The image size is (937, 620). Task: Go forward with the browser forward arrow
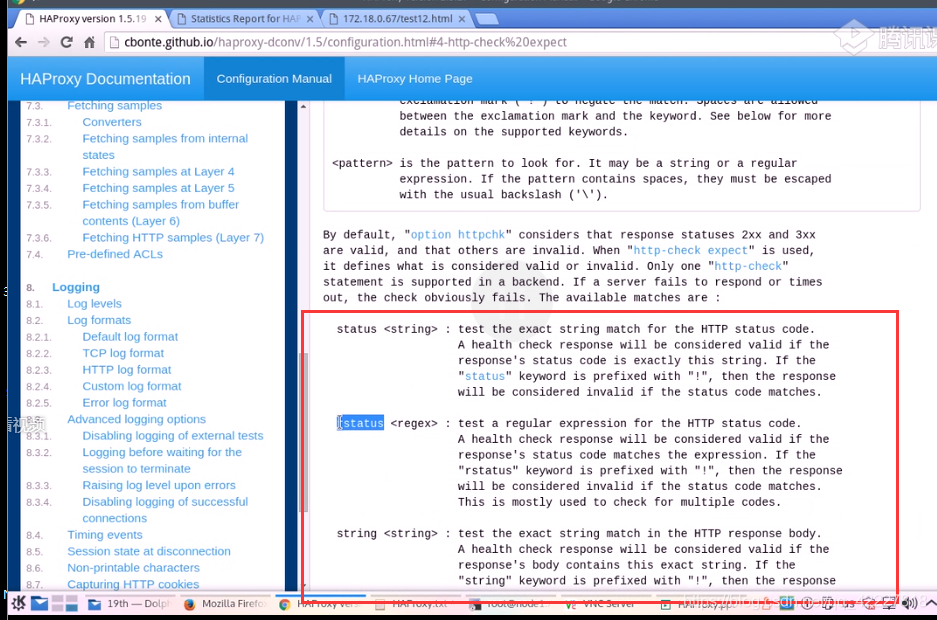44,42
